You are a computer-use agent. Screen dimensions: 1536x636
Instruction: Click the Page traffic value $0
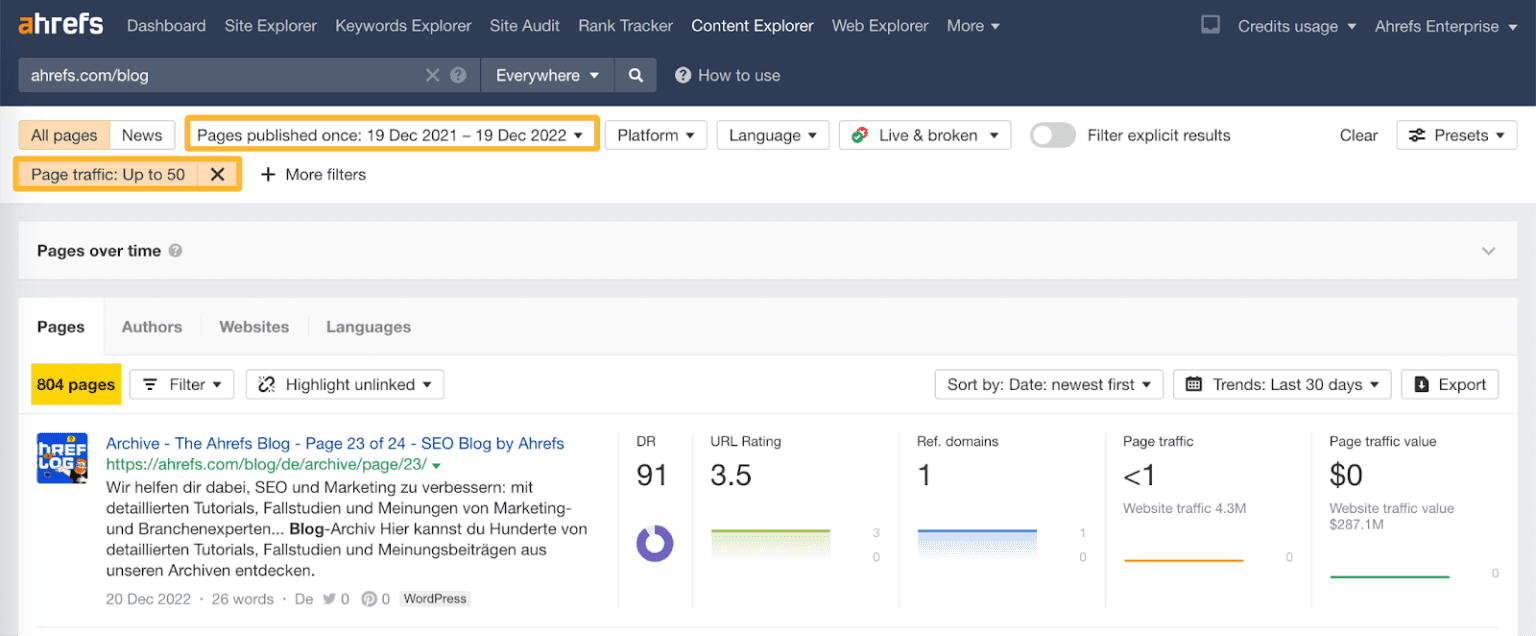1346,475
